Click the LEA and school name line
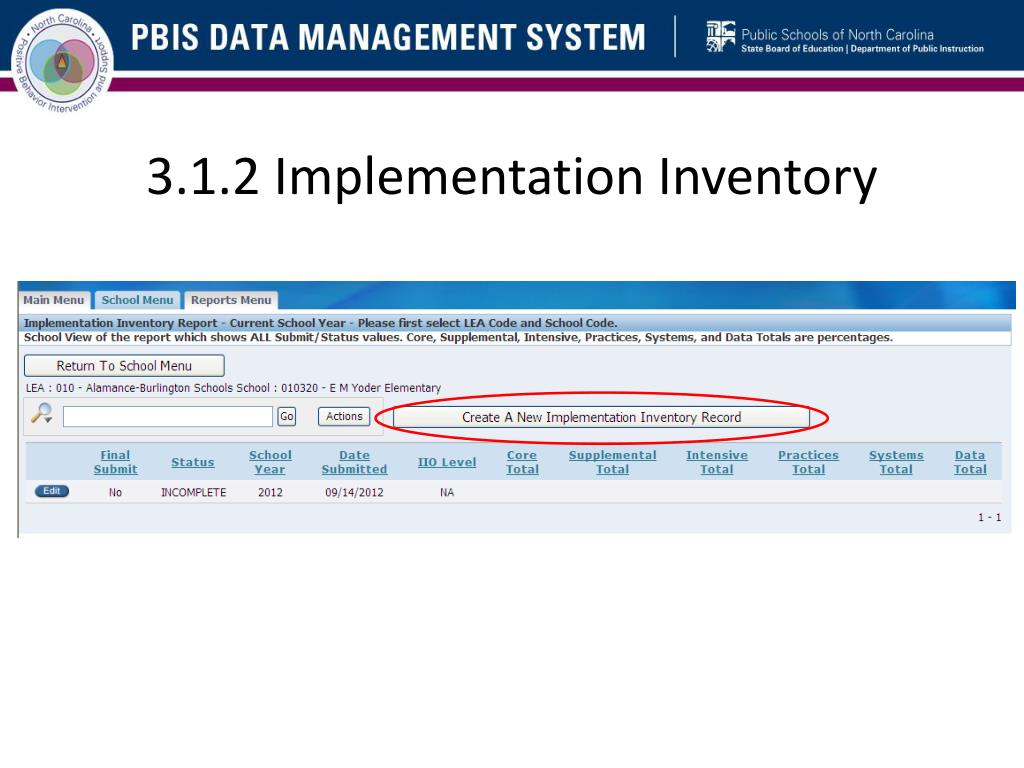The height and width of the screenshot is (768, 1024). (233, 388)
